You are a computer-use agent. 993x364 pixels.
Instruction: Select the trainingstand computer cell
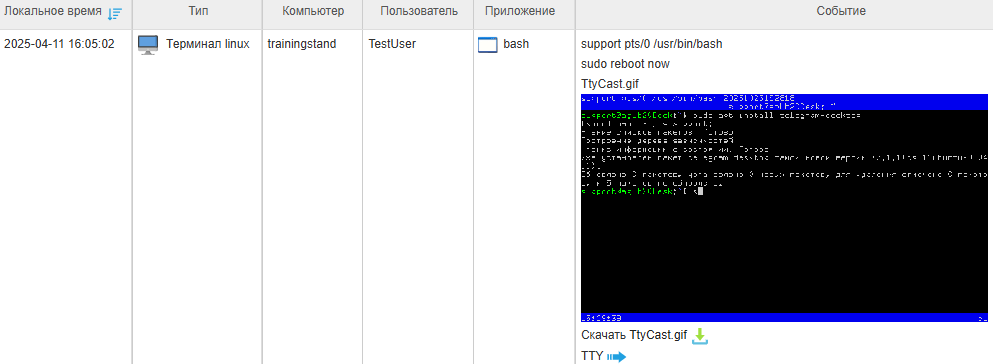coord(302,44)
